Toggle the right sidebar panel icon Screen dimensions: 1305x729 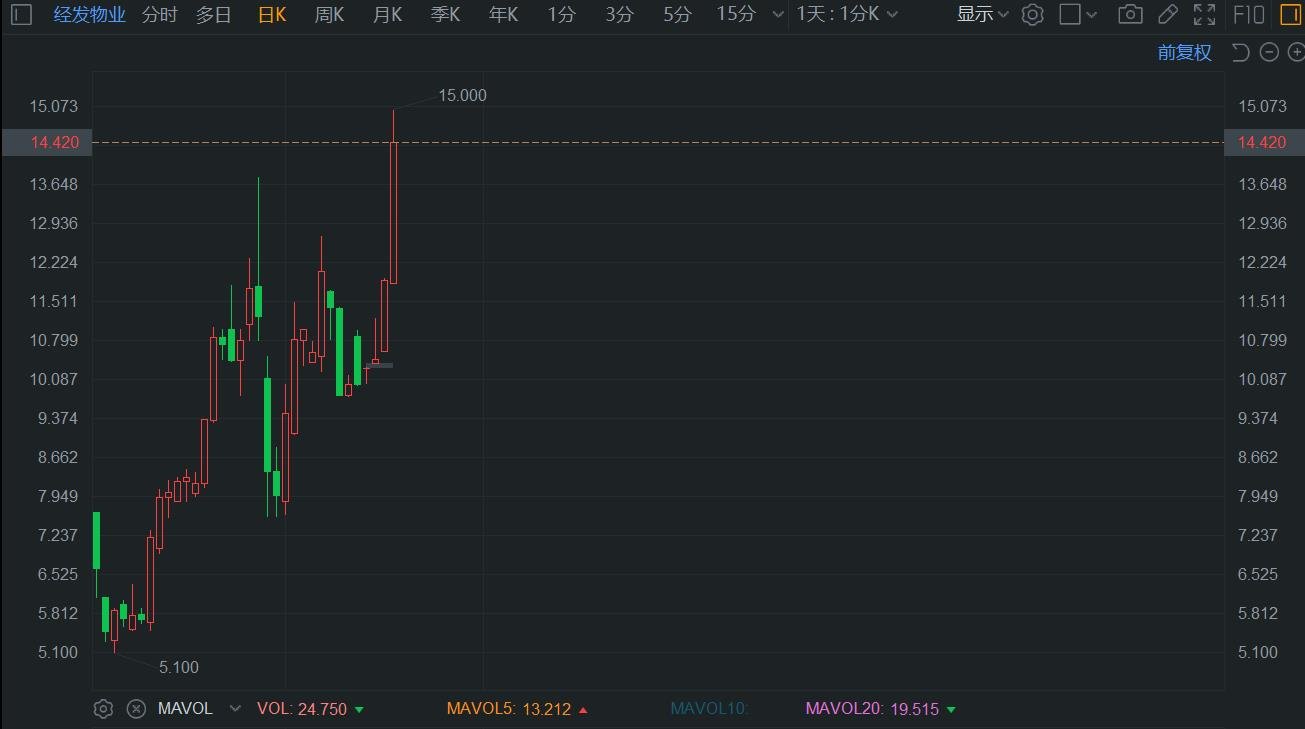1290,15
